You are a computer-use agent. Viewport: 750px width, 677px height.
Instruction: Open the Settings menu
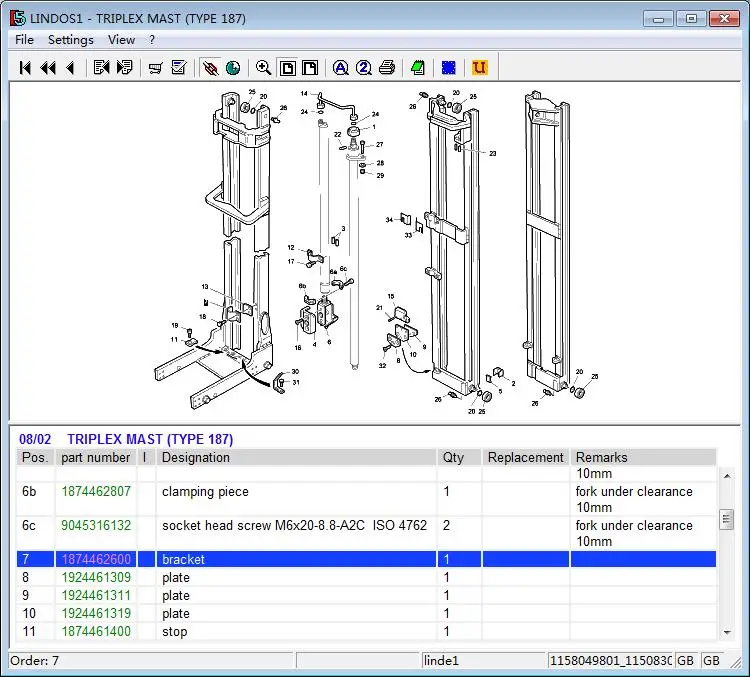click(71, 40)
